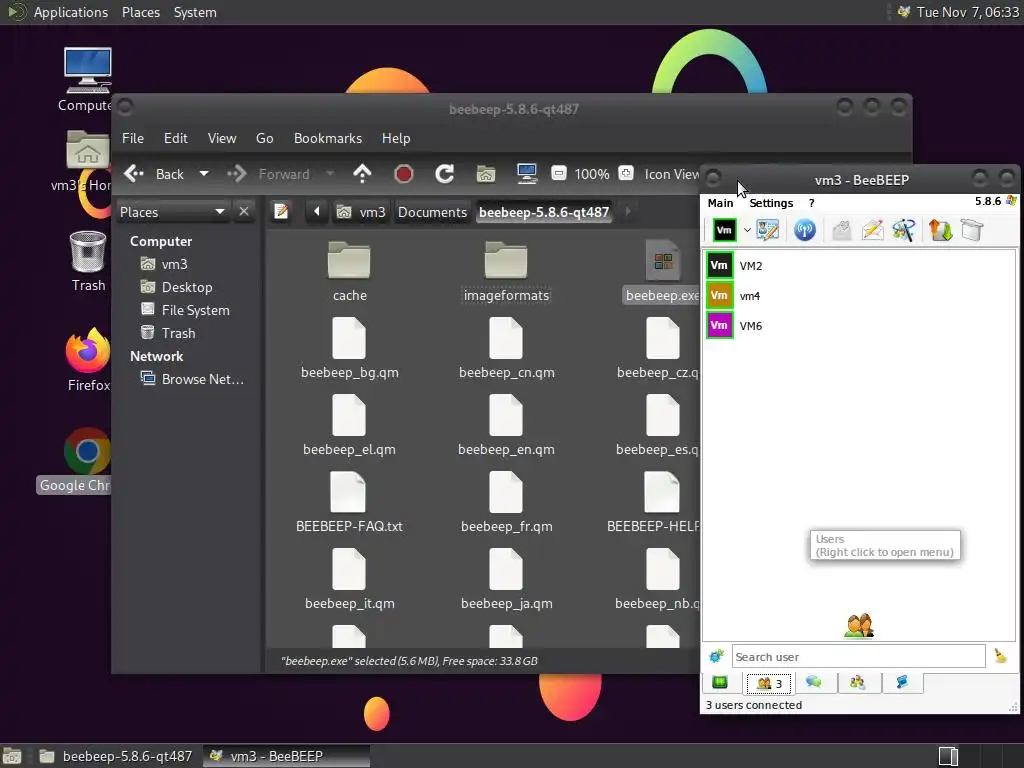Open Settings menu in BeeBEEP

[771, 203]
